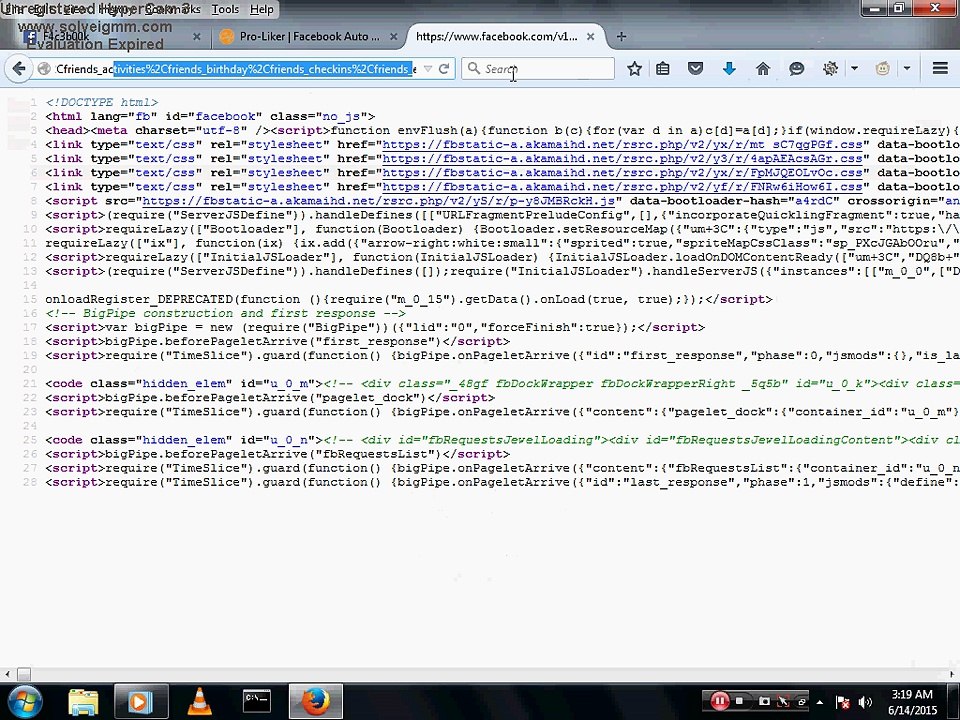Click the beforePageletArrive("pagelet_dock") line

pyautogui.click(x=270, y=399)
